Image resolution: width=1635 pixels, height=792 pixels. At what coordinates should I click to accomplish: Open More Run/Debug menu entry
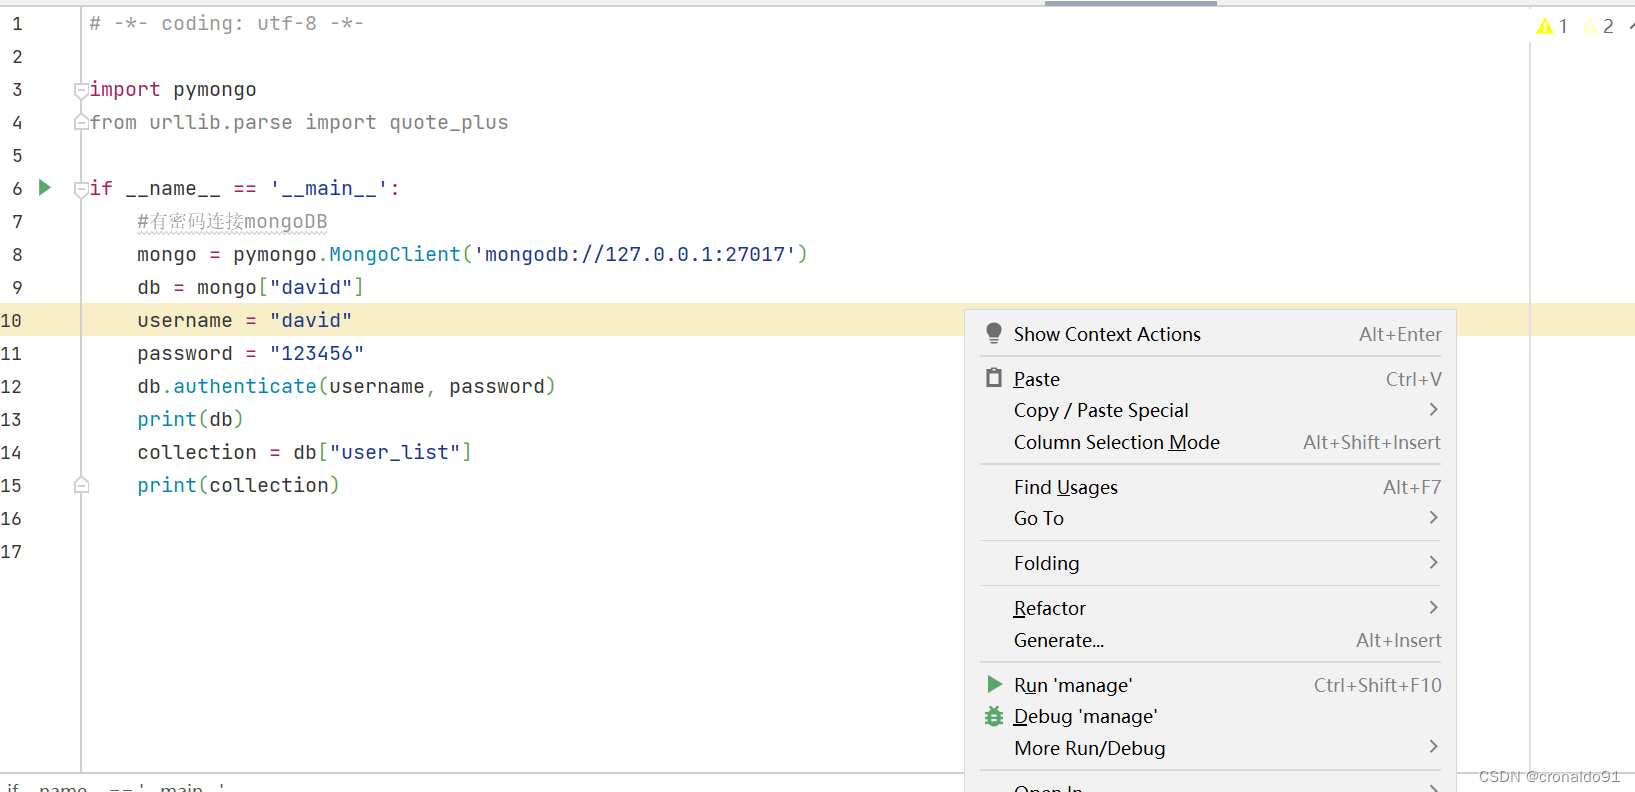pos(1210,748)
